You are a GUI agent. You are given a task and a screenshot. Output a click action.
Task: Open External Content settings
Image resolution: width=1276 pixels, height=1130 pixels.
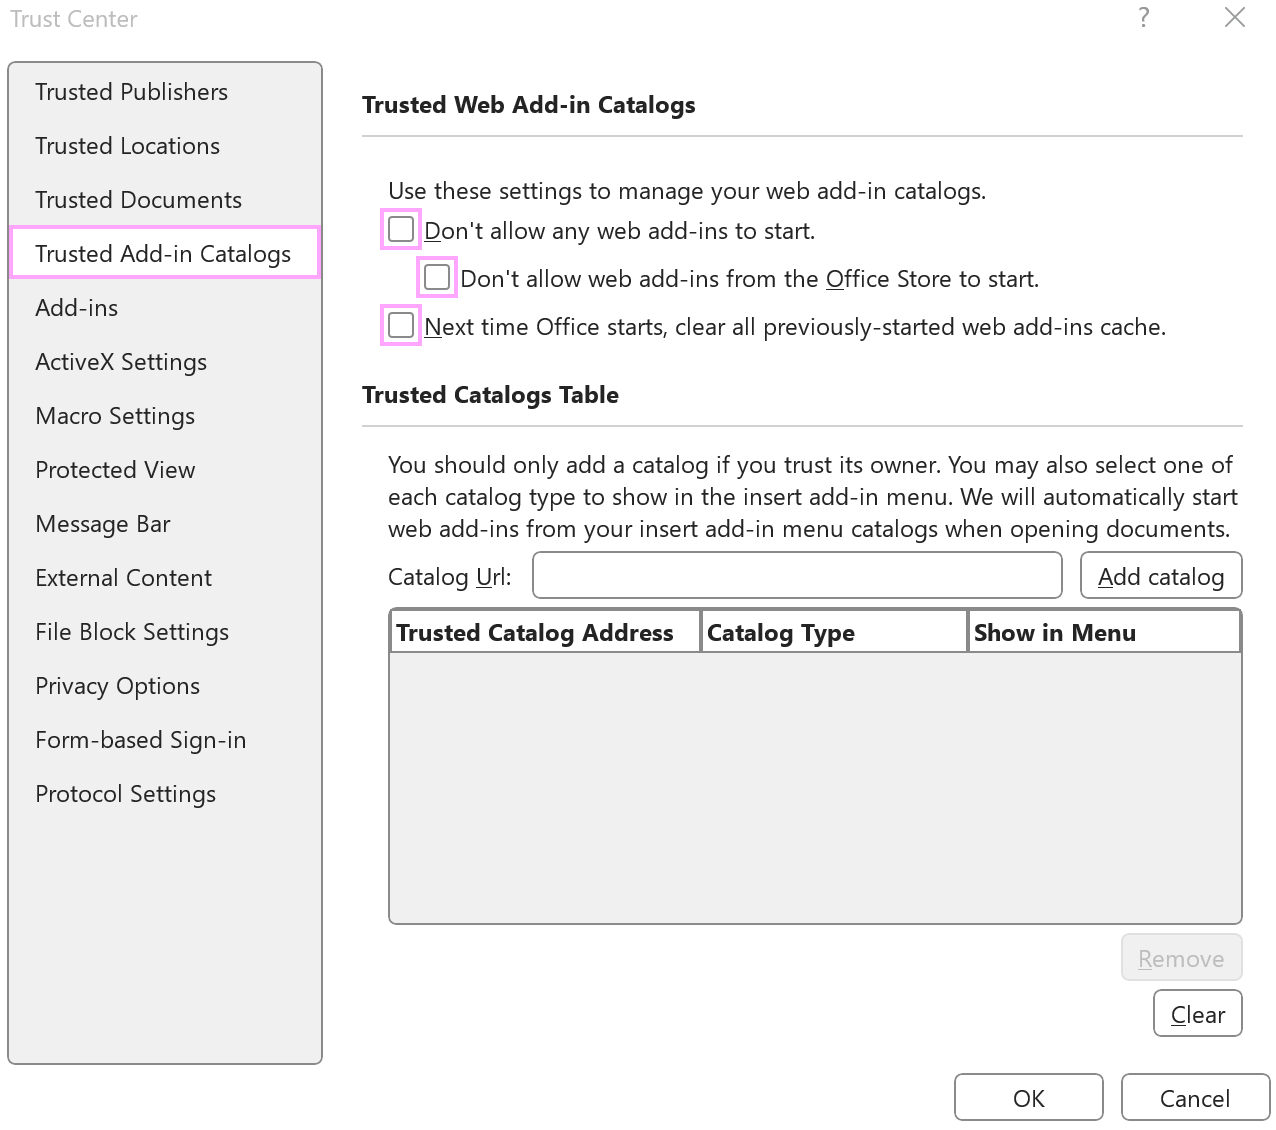(x=123, y=578)
